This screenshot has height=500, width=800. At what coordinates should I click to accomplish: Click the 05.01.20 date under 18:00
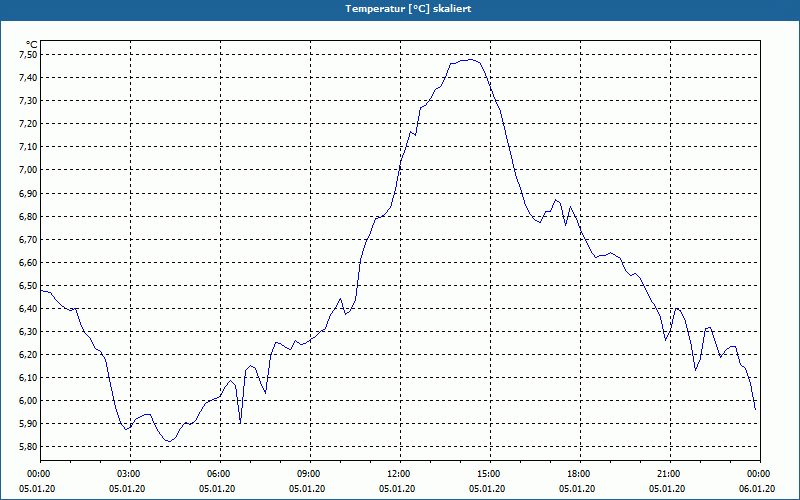(x=577, y=489)
